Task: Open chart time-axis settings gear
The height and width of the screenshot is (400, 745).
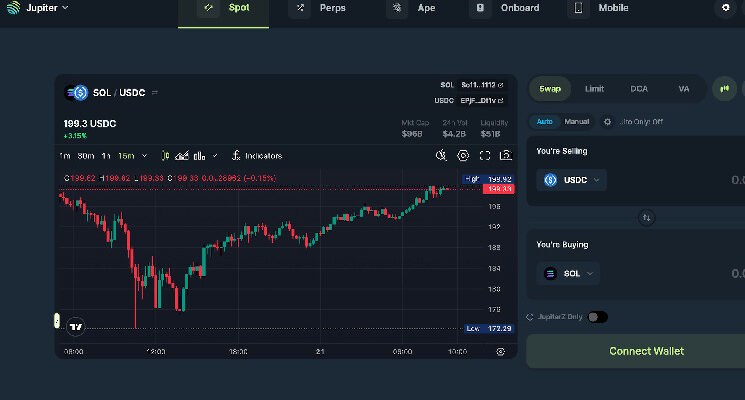Action: coord(500,352)
